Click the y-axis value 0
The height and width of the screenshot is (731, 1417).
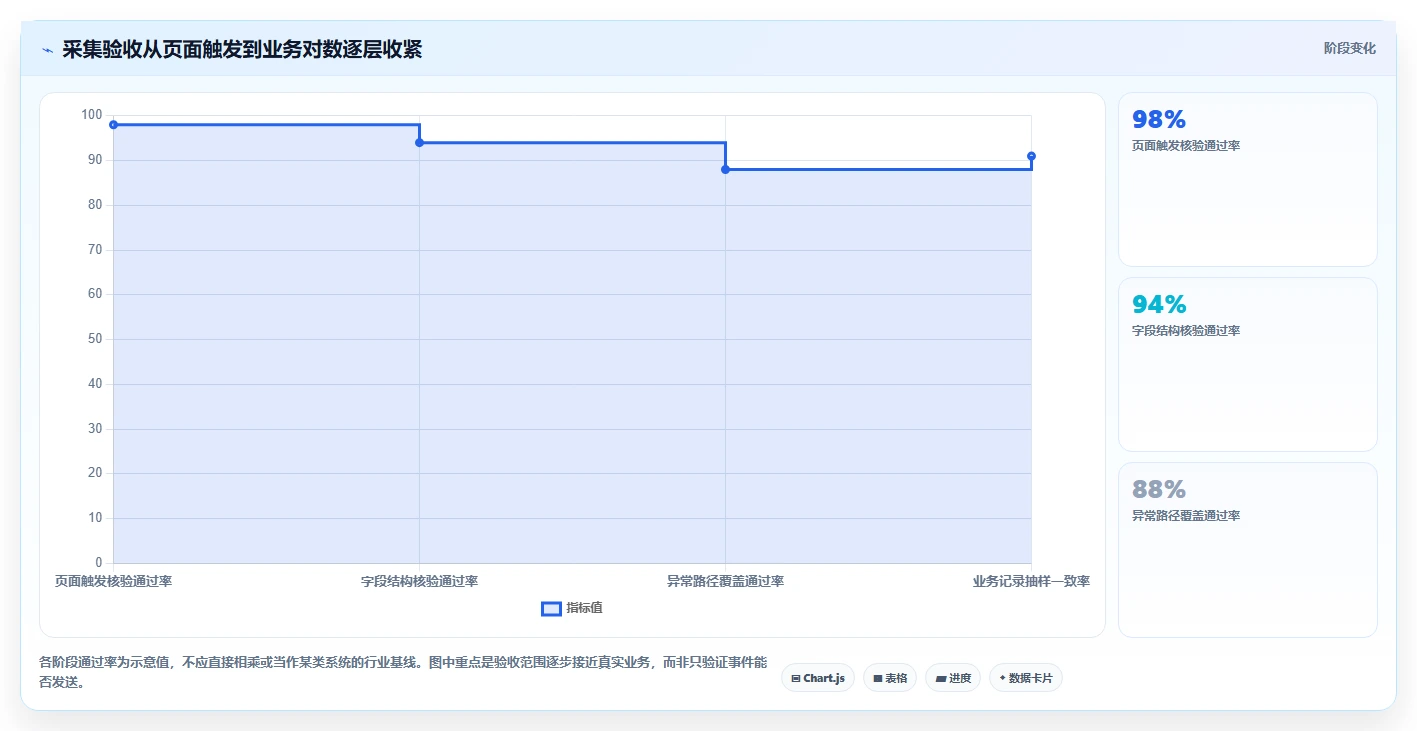(99, 562)
